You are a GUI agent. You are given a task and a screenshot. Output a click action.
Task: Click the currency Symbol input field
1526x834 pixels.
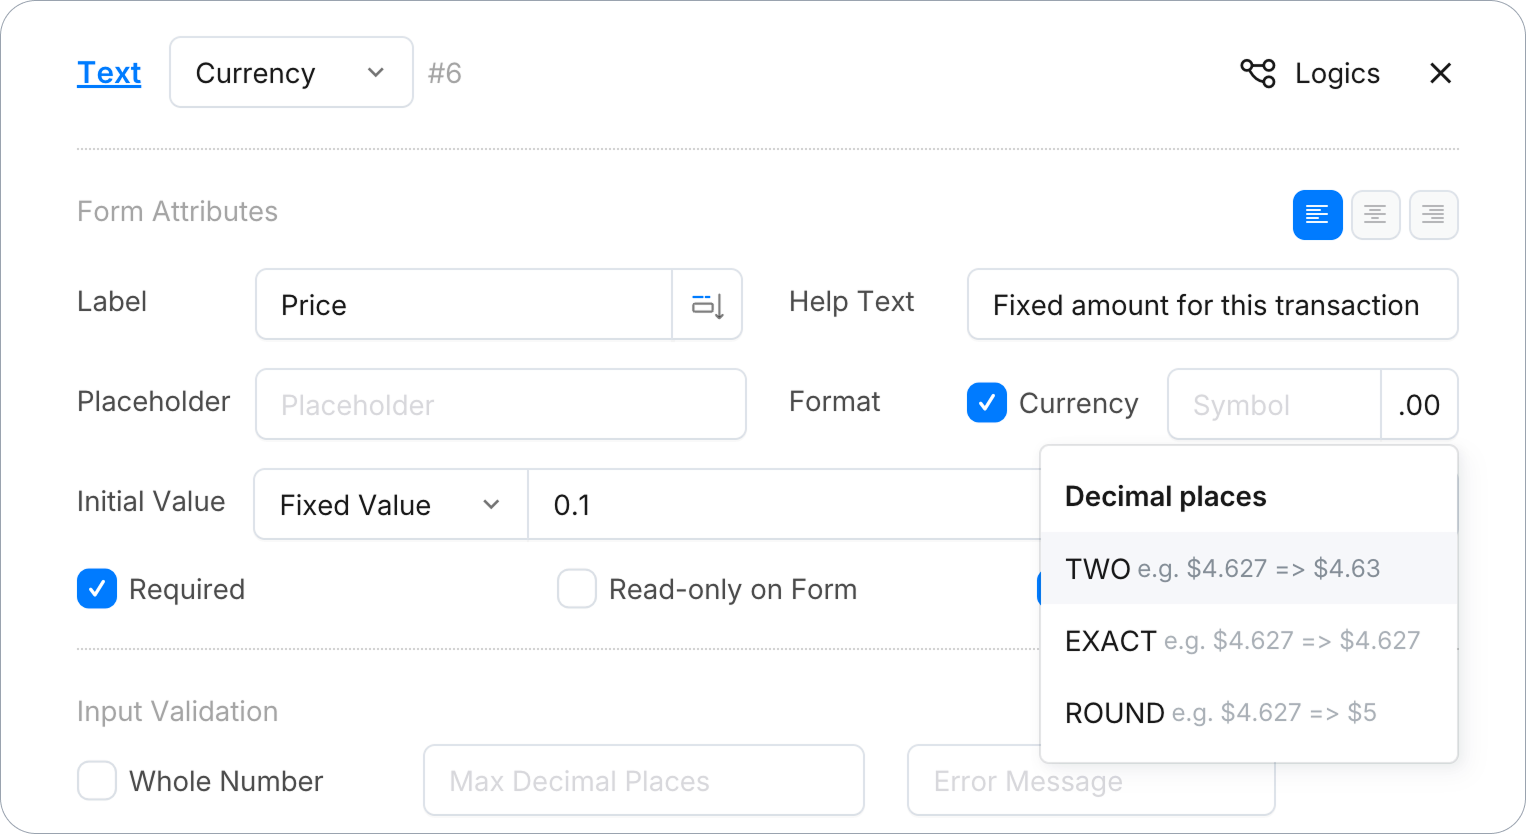tap(1274, 405)
